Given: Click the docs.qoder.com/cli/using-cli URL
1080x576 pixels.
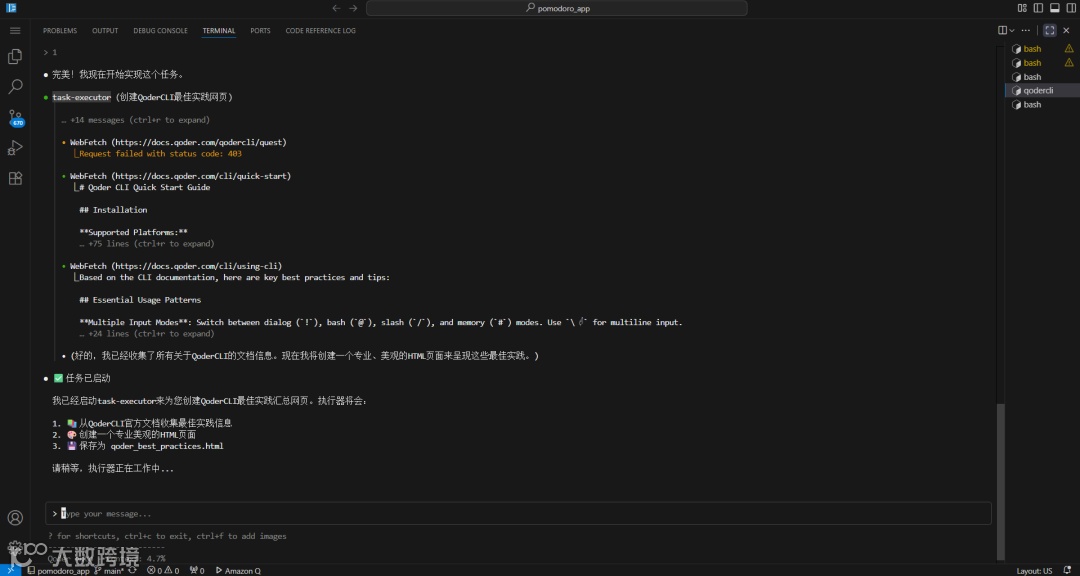Looking at the screenshot, I should pos(196,266).
